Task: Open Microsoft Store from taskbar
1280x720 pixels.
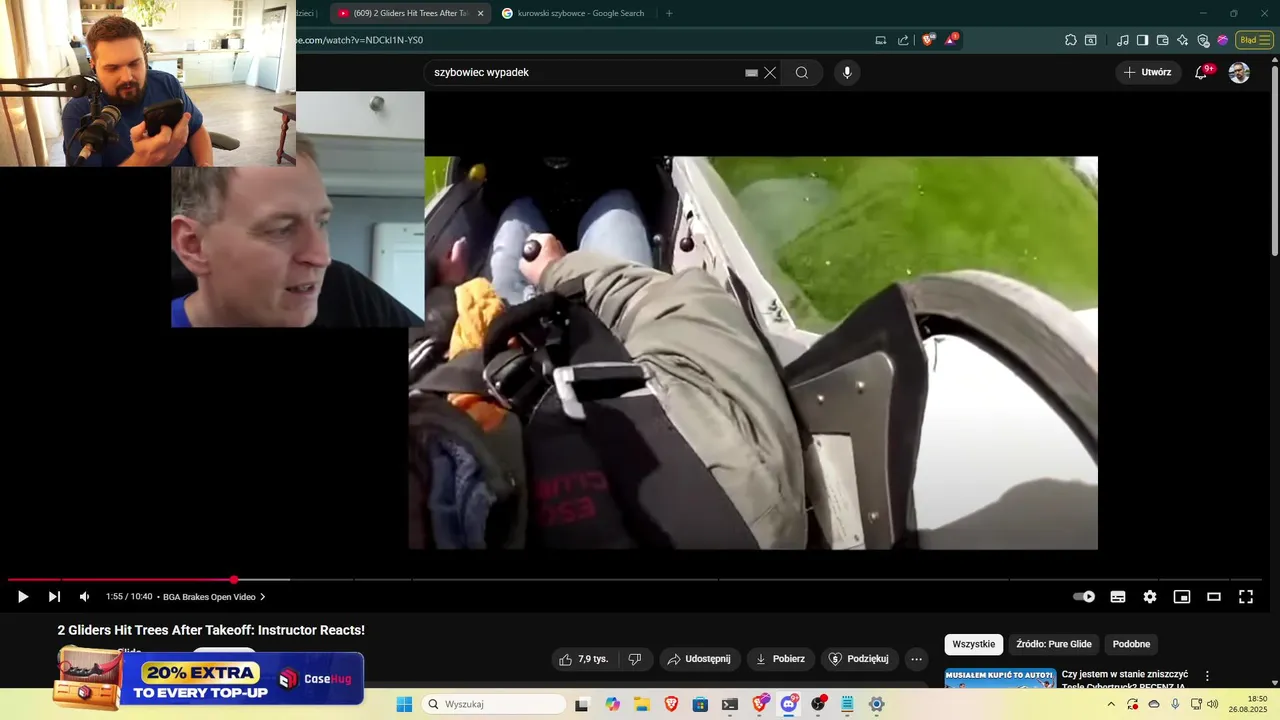Action: point(700,704)
